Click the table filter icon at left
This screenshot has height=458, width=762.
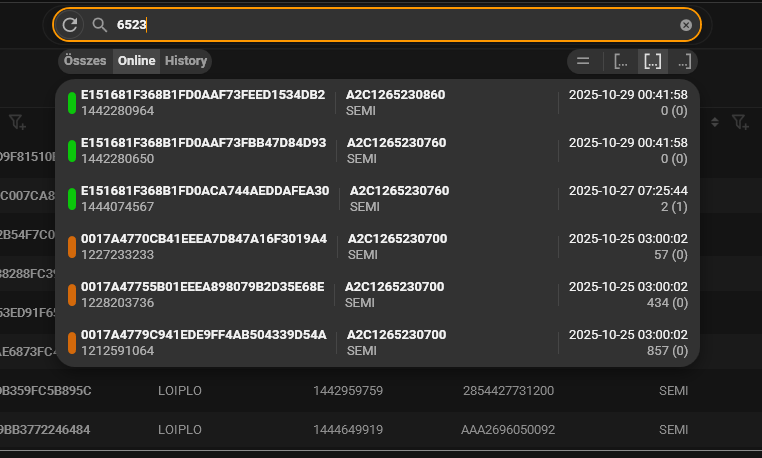click(x=17, y=122)
